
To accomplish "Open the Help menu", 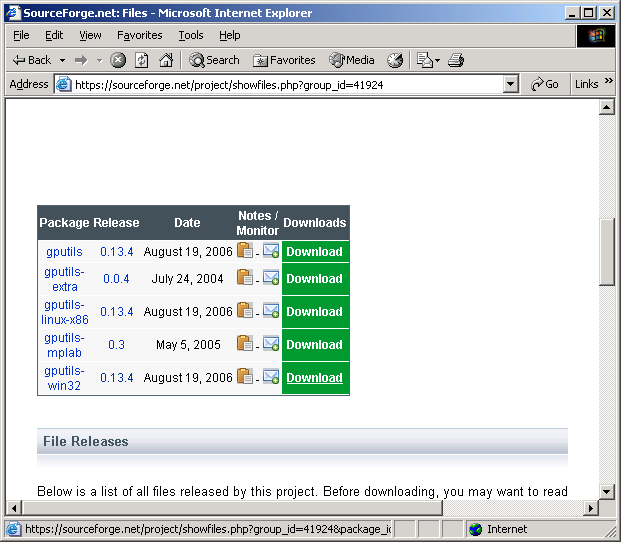I will 229,36.
